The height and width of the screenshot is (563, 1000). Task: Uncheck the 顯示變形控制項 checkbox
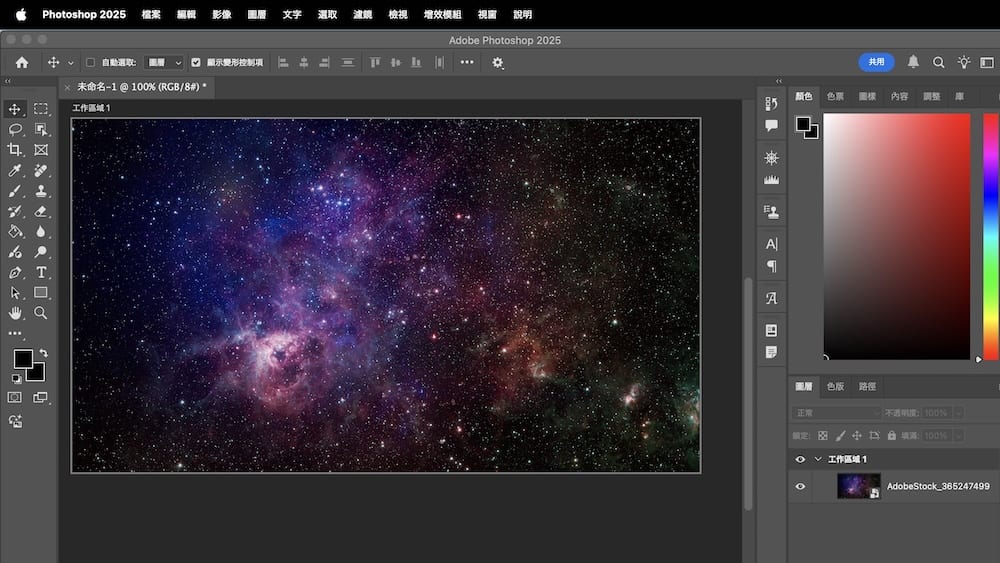196,62
